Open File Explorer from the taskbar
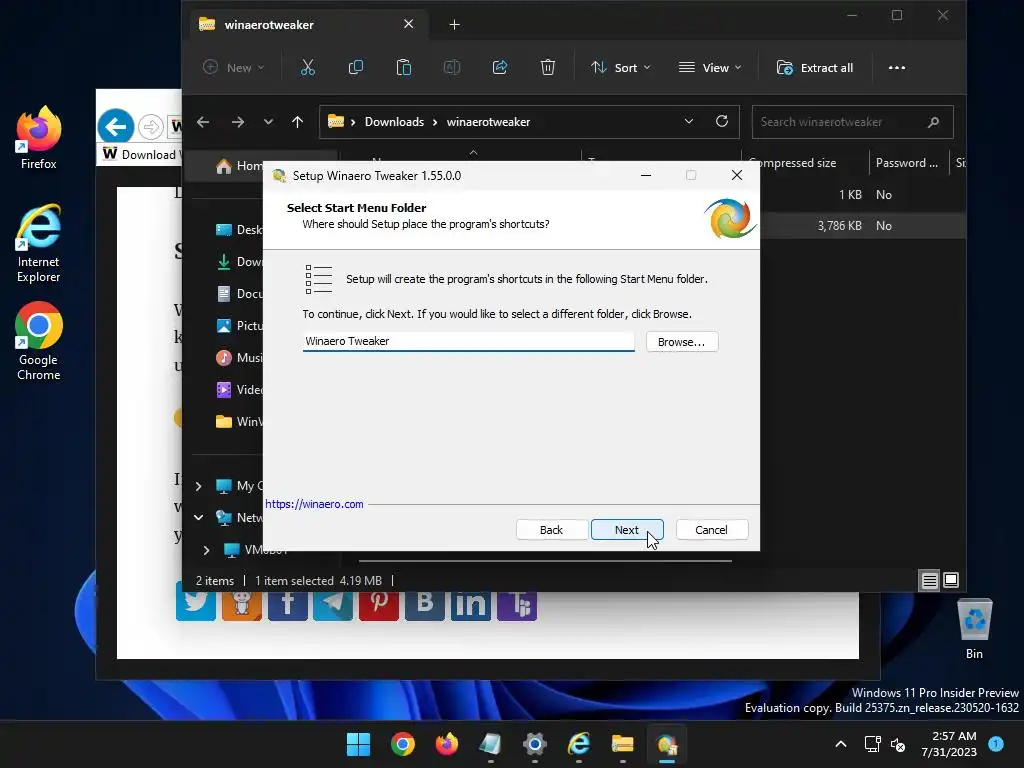This screenshot has width=1024, height=768. [x=622, y=744]
